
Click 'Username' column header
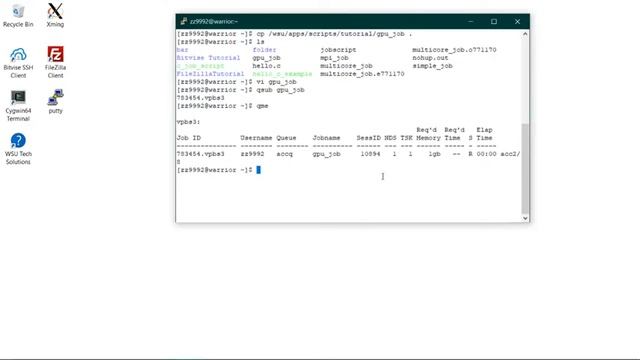pos(256,138)
